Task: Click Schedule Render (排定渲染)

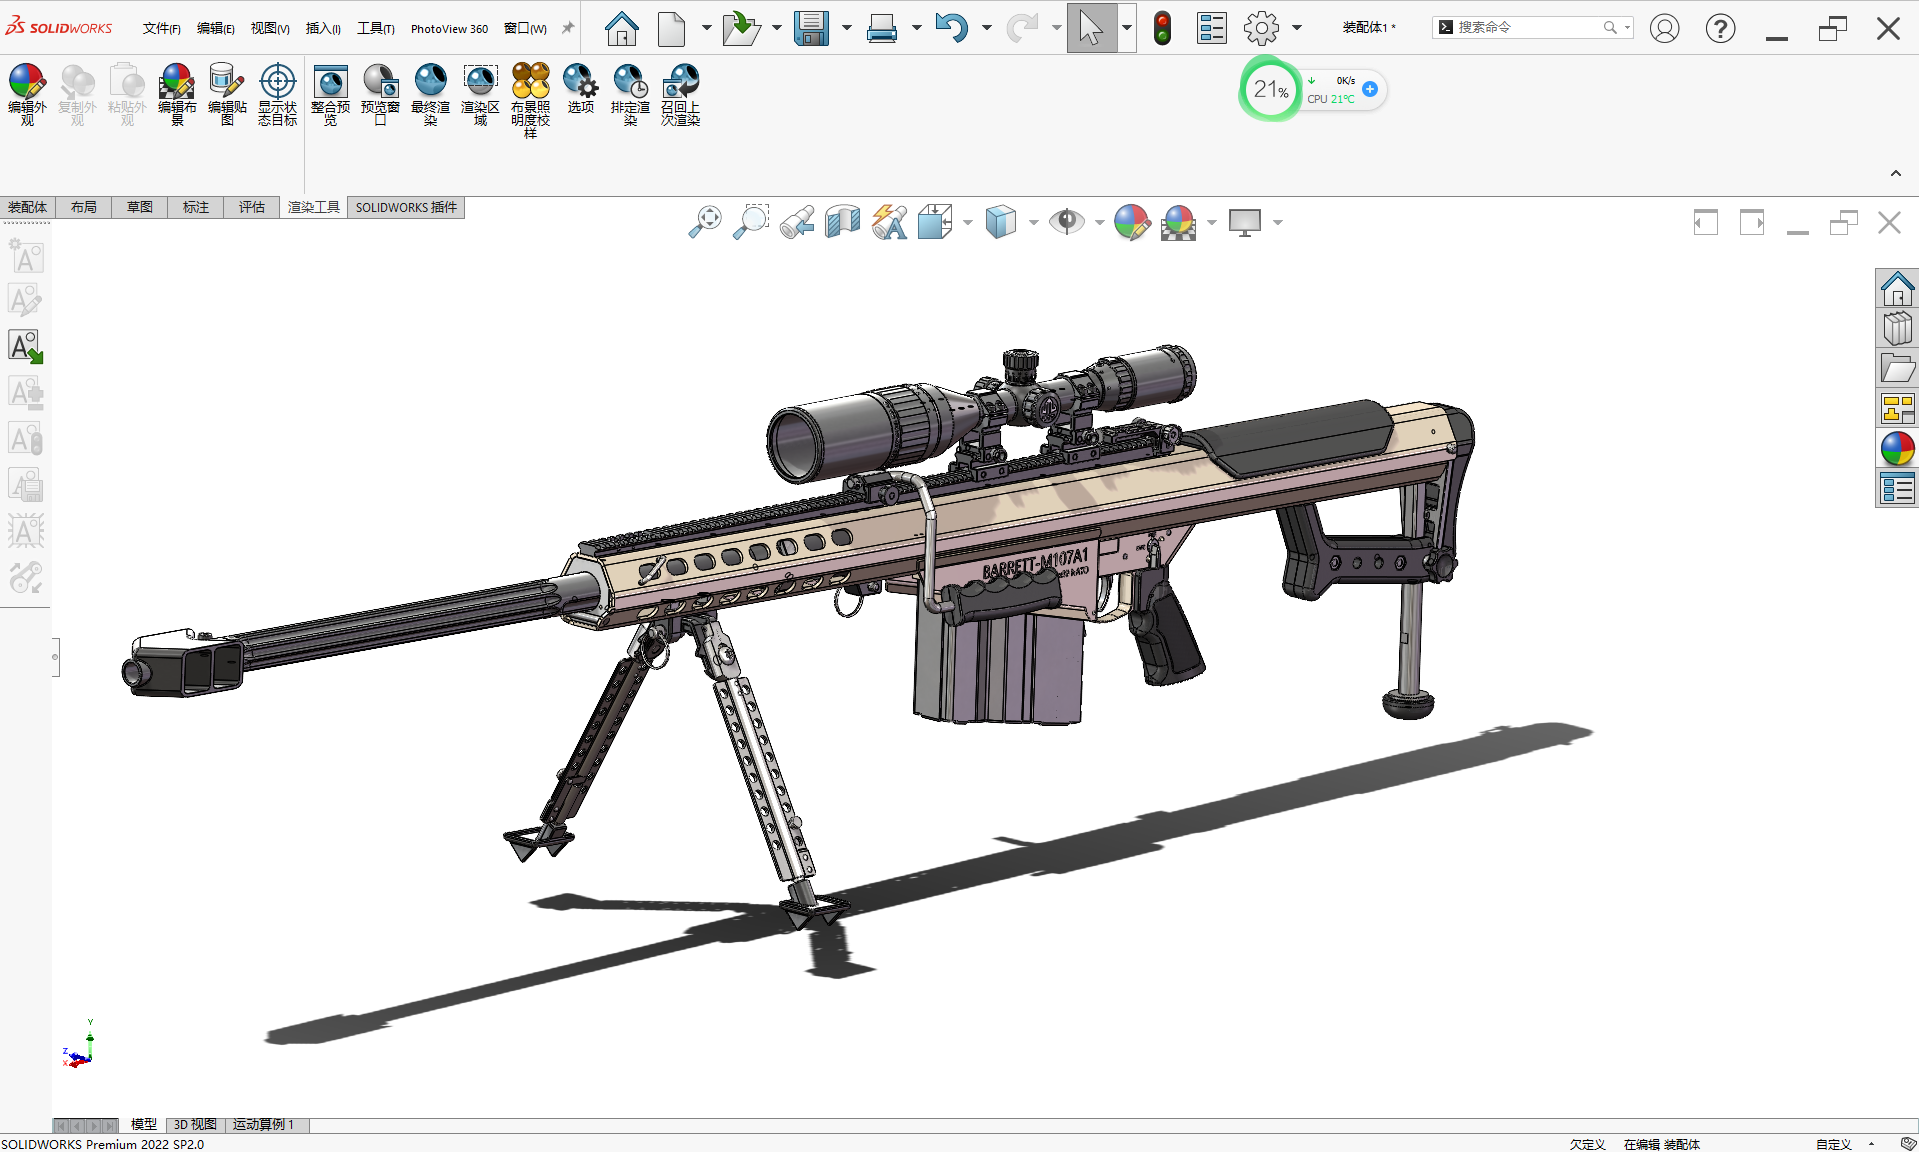Action: pos(630,94)
